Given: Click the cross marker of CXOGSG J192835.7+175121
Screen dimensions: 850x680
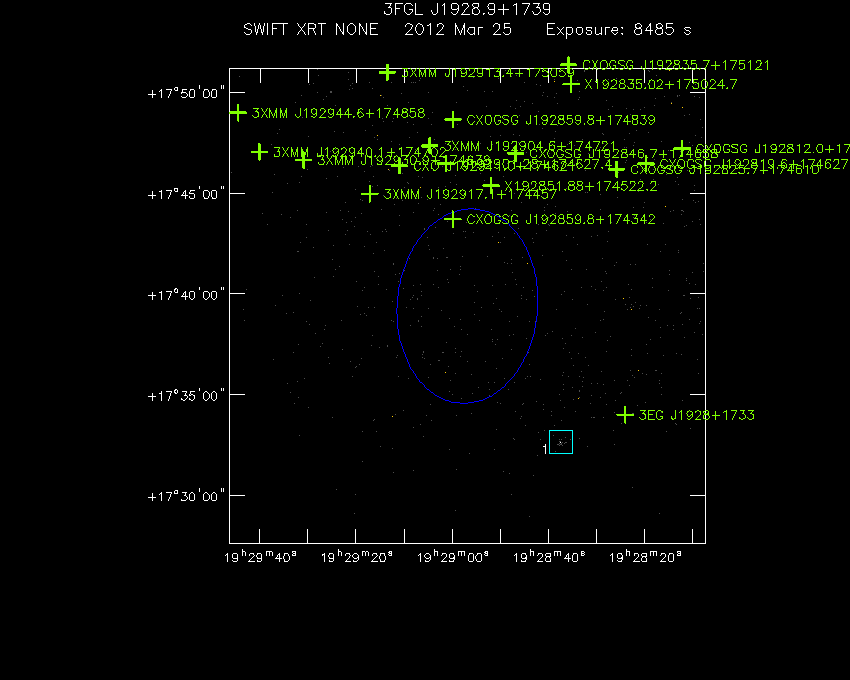Looking at the screenshot, I should pyautogui.click(x=568, y=65).
